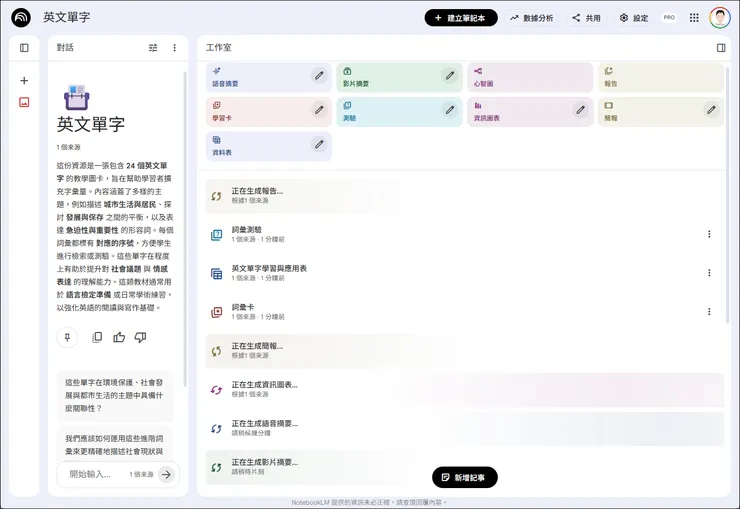740x509 pixels.
Task: Click the notebook emoji icon
Action: click(76, 97)
